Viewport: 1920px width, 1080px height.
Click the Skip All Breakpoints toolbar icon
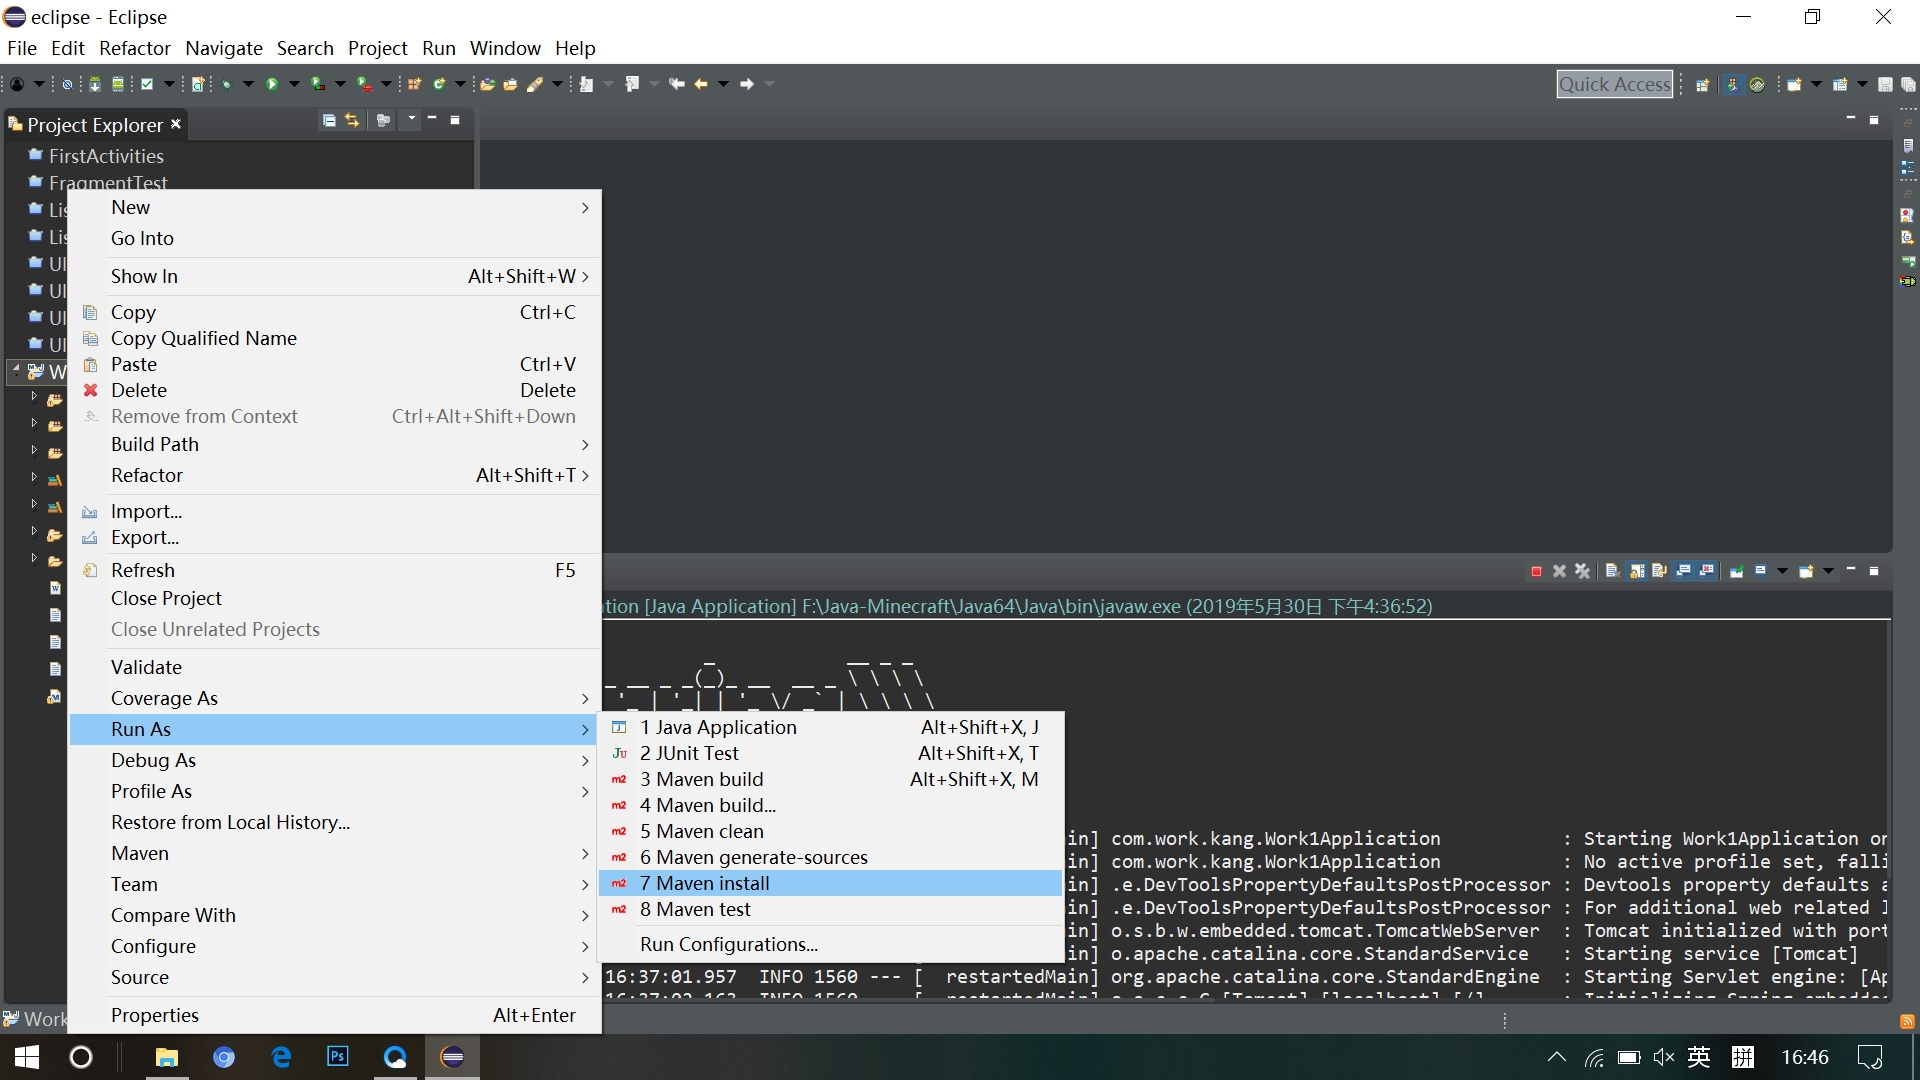(x=67, y=85)
